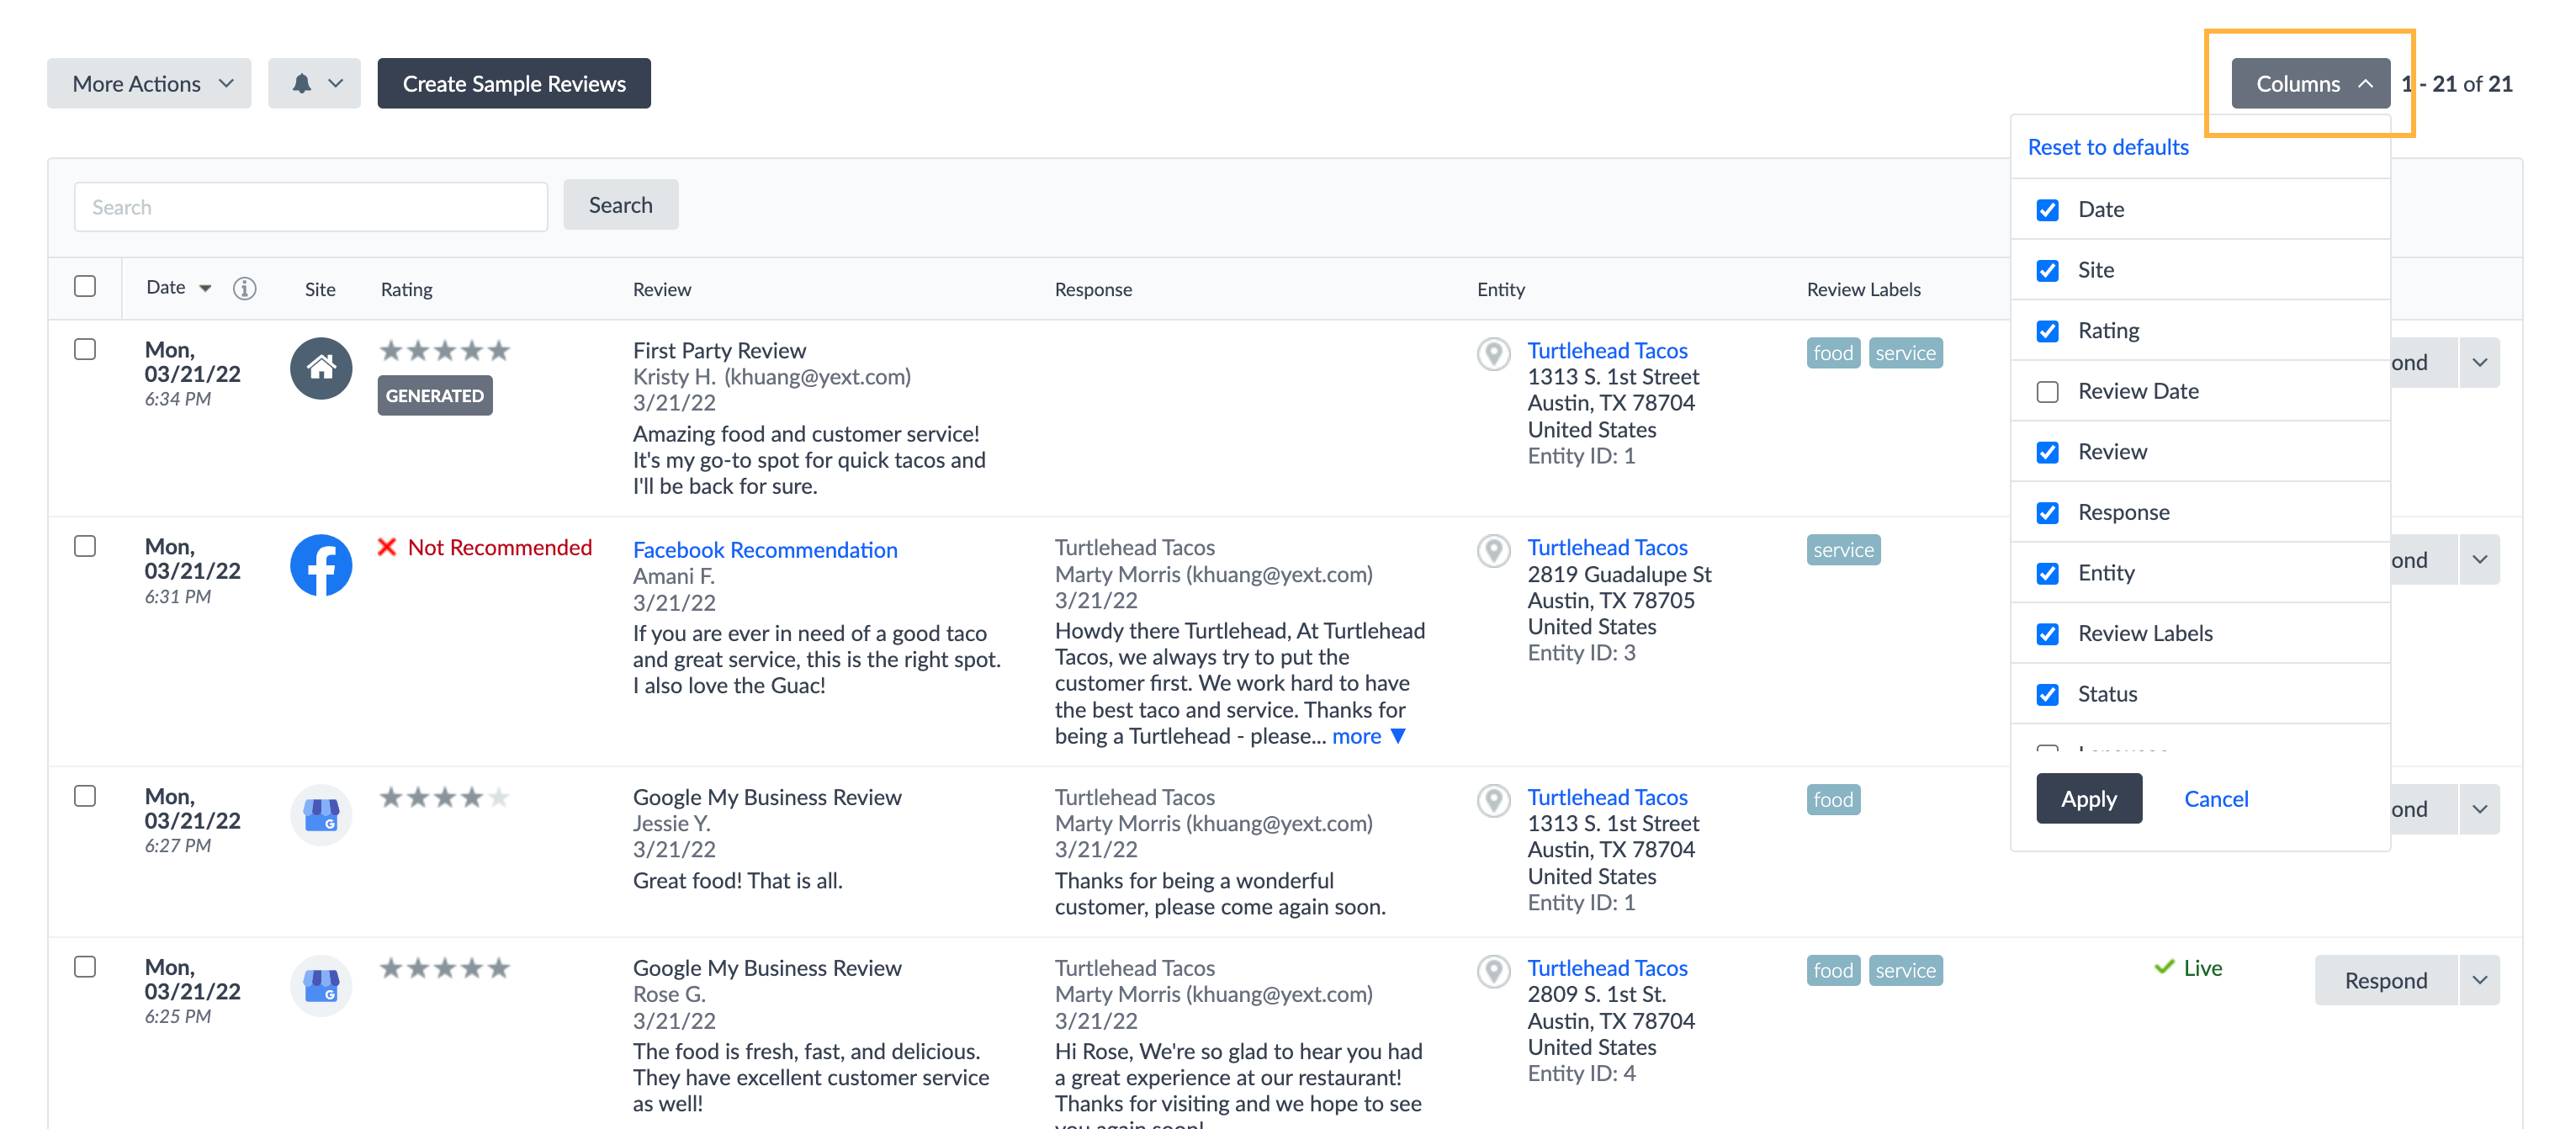This screenshot has width=2576, height=1129.
Task: Click four-star rating of Jessie Y. review
Action: tap(445, 797)
